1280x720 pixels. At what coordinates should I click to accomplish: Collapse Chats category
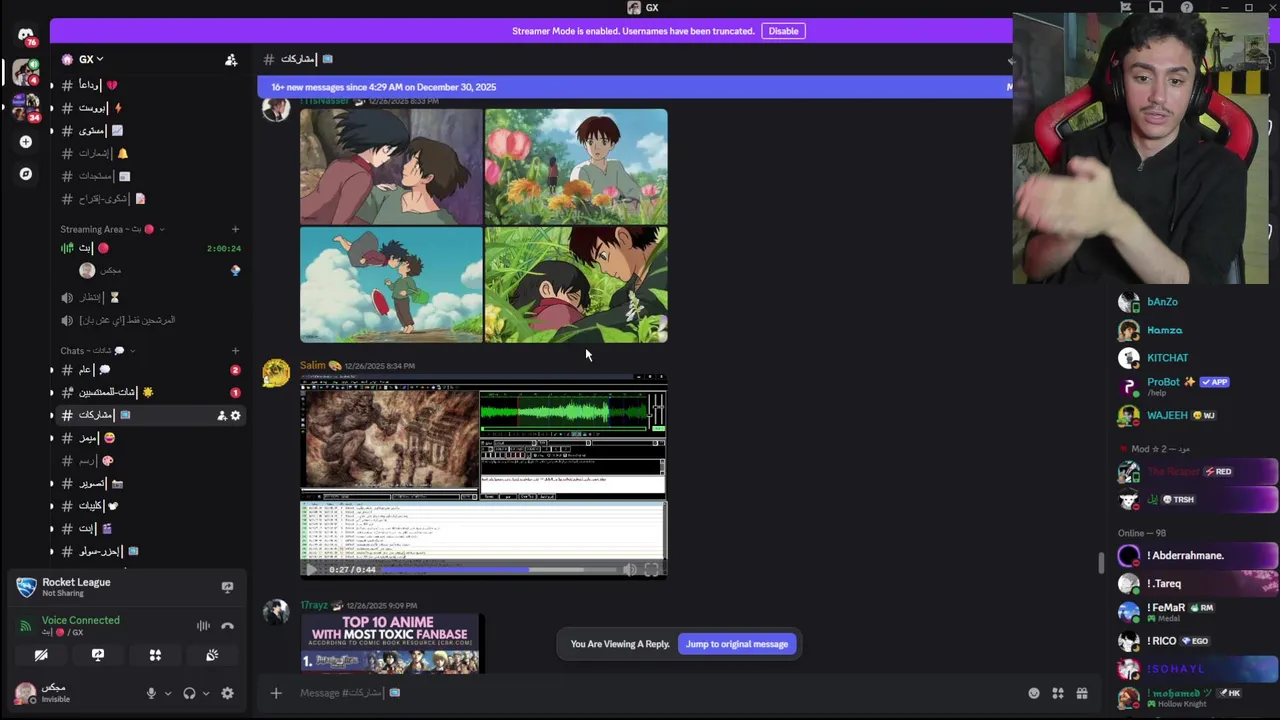[97, 351]
